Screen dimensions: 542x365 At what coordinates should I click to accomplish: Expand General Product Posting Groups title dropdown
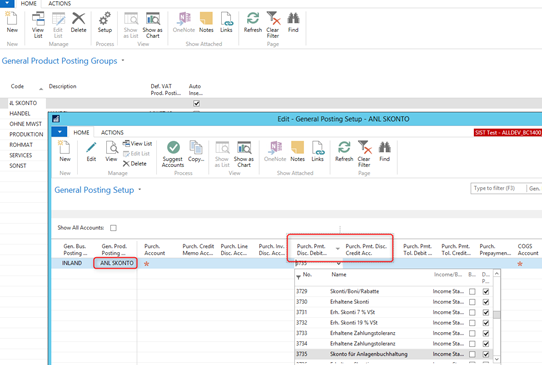point(123,60)
